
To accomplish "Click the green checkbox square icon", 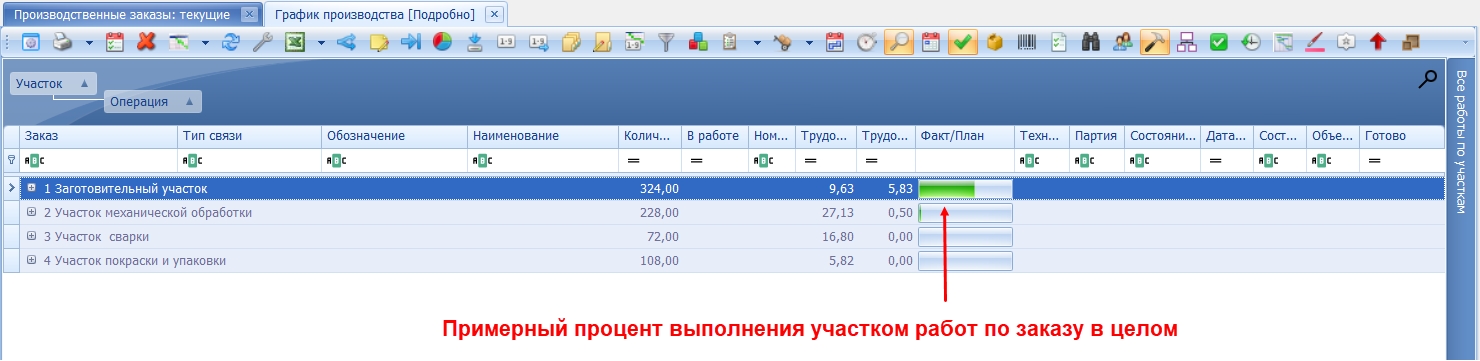I will click(1218, 42).
